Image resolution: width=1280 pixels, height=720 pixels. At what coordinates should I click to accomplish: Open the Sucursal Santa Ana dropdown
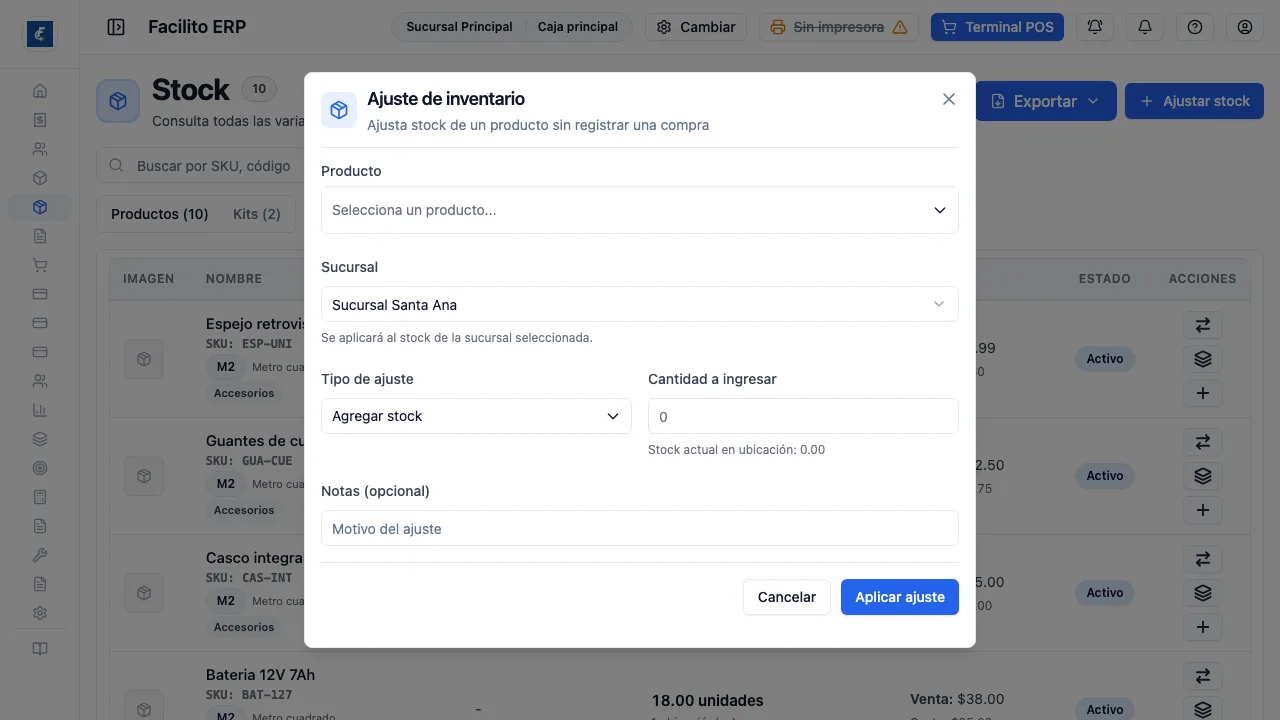640,305
